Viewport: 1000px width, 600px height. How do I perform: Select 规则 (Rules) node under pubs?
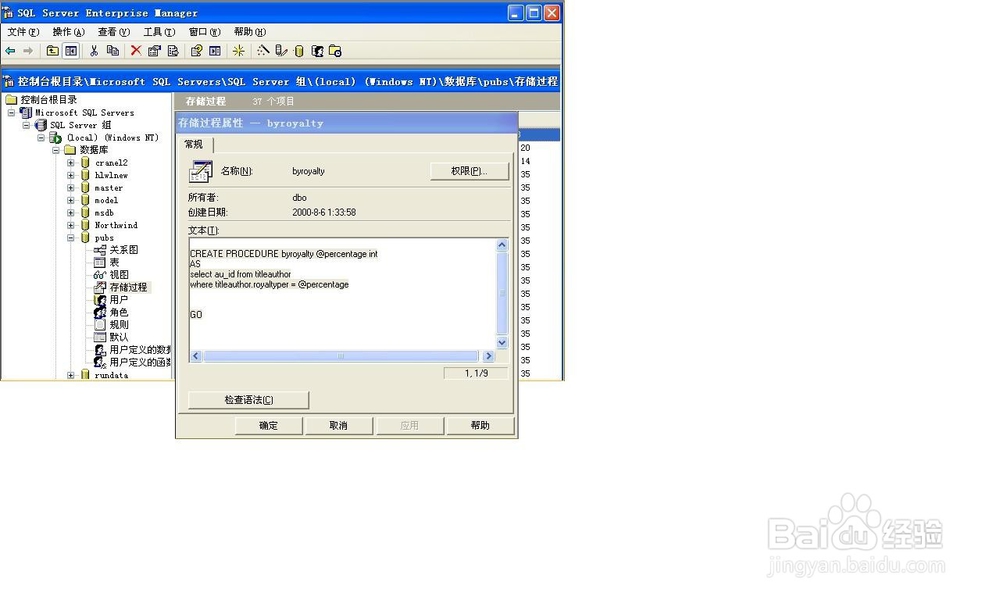(118, 325)
